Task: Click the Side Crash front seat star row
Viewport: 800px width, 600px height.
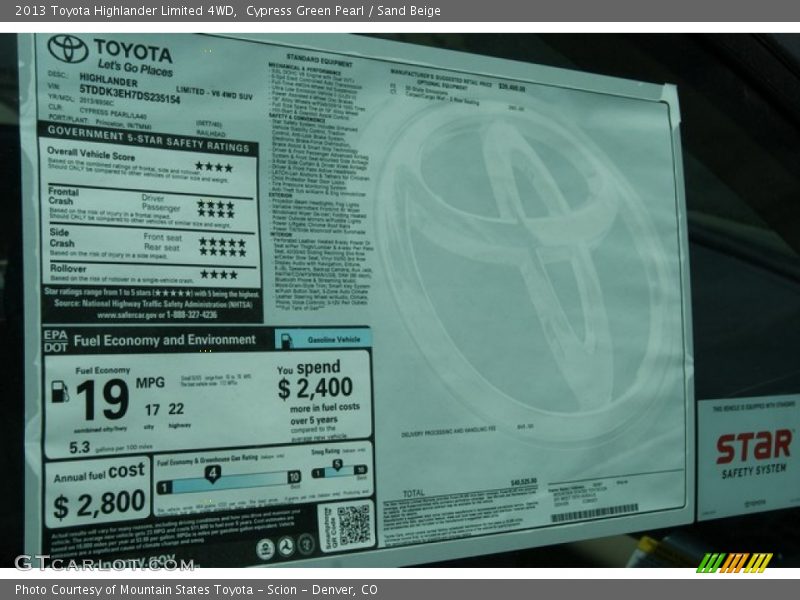Action: (x=222, y=242)
